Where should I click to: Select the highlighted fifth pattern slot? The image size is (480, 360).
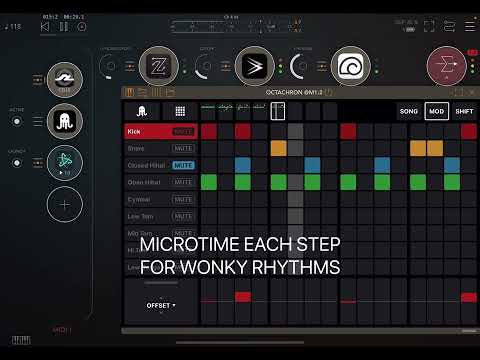pyautogui.click(x=278, y=111)
